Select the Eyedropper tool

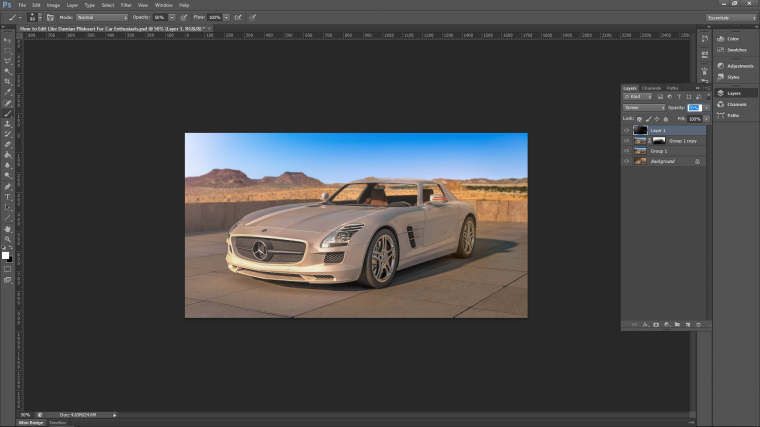tap(7, 92)
